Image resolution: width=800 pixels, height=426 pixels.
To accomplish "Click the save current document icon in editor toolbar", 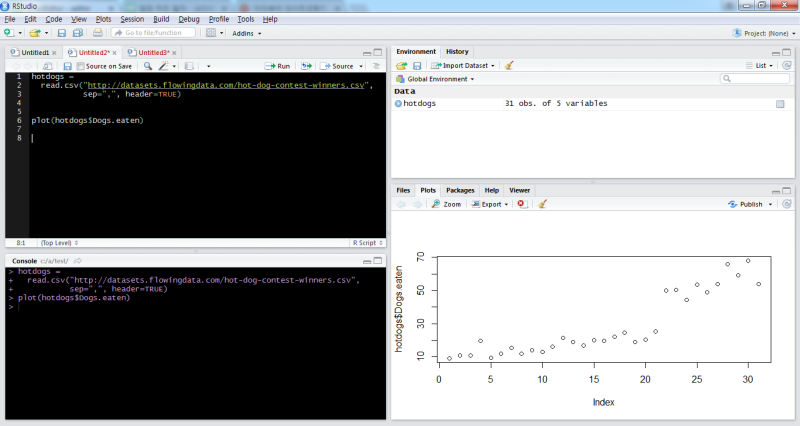I will pyautogui.click(x=67, y=66).
